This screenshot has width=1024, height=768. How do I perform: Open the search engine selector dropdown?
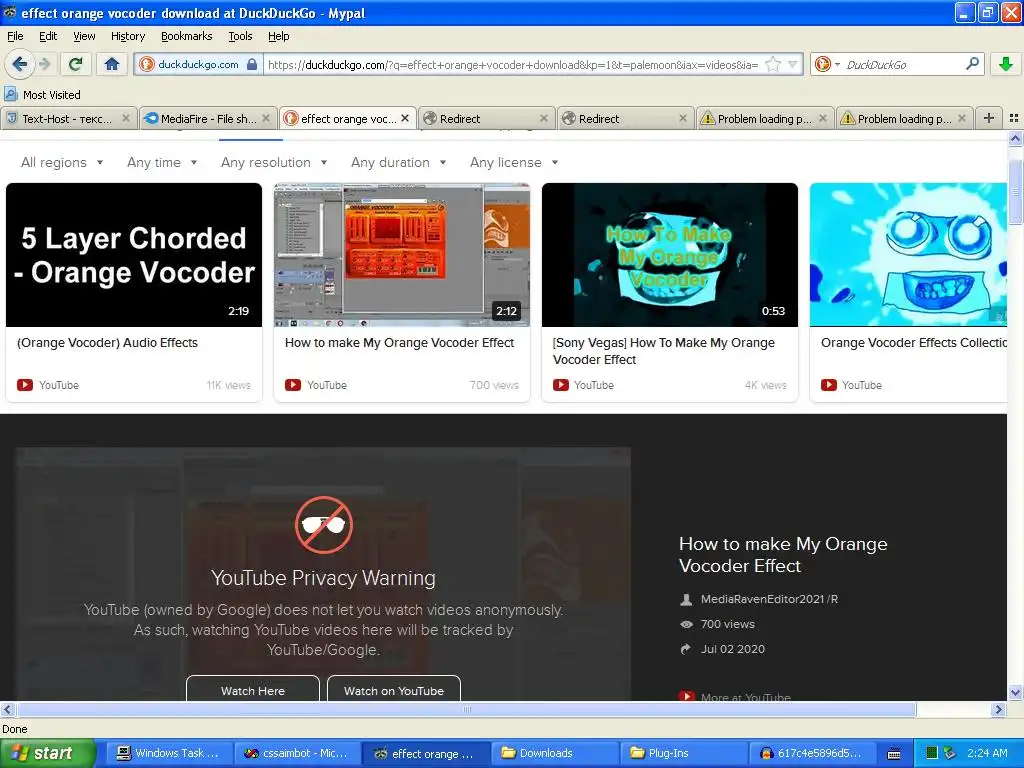(827, 64)
